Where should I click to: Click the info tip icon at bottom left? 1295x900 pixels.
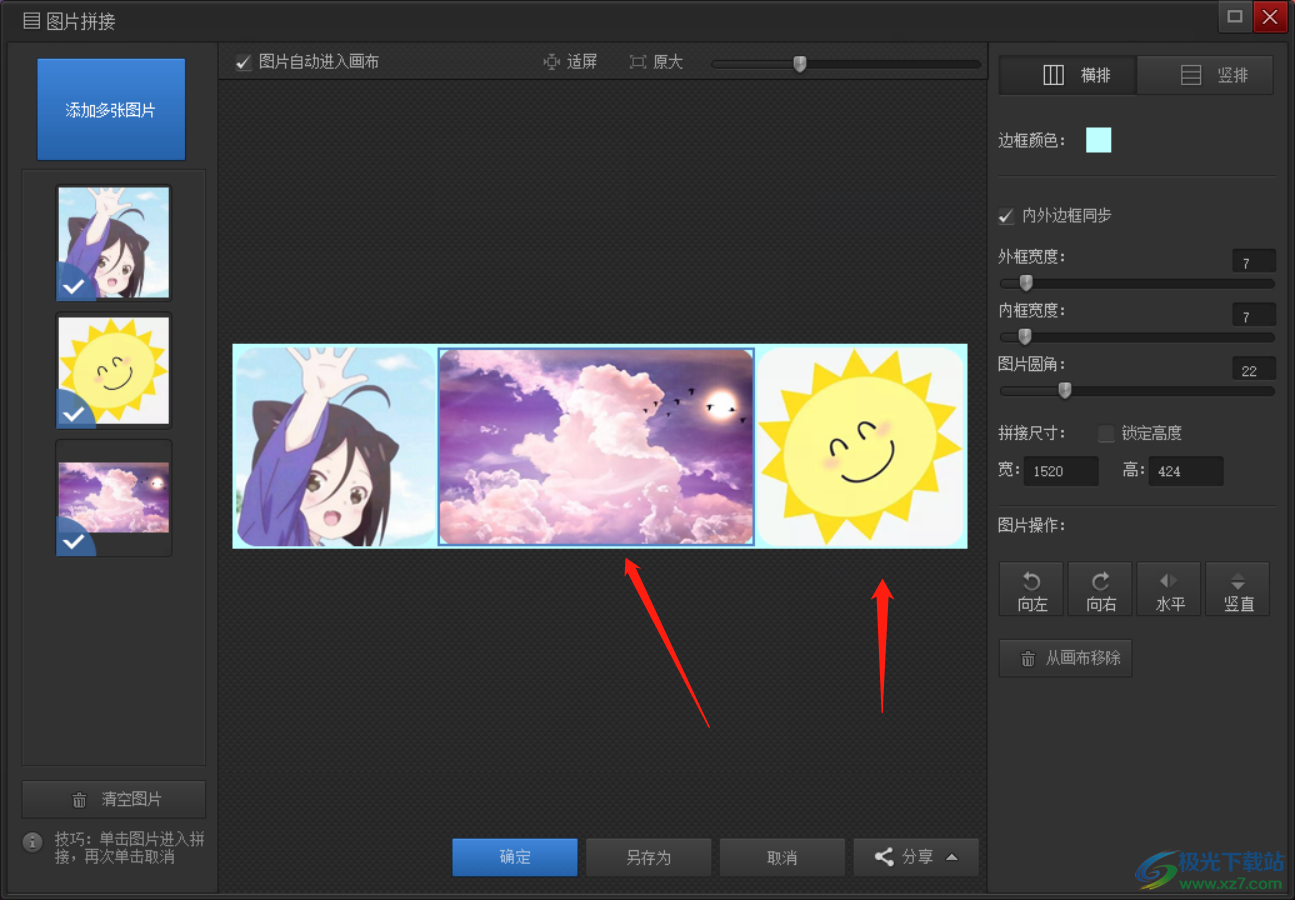tap(33, 842)
